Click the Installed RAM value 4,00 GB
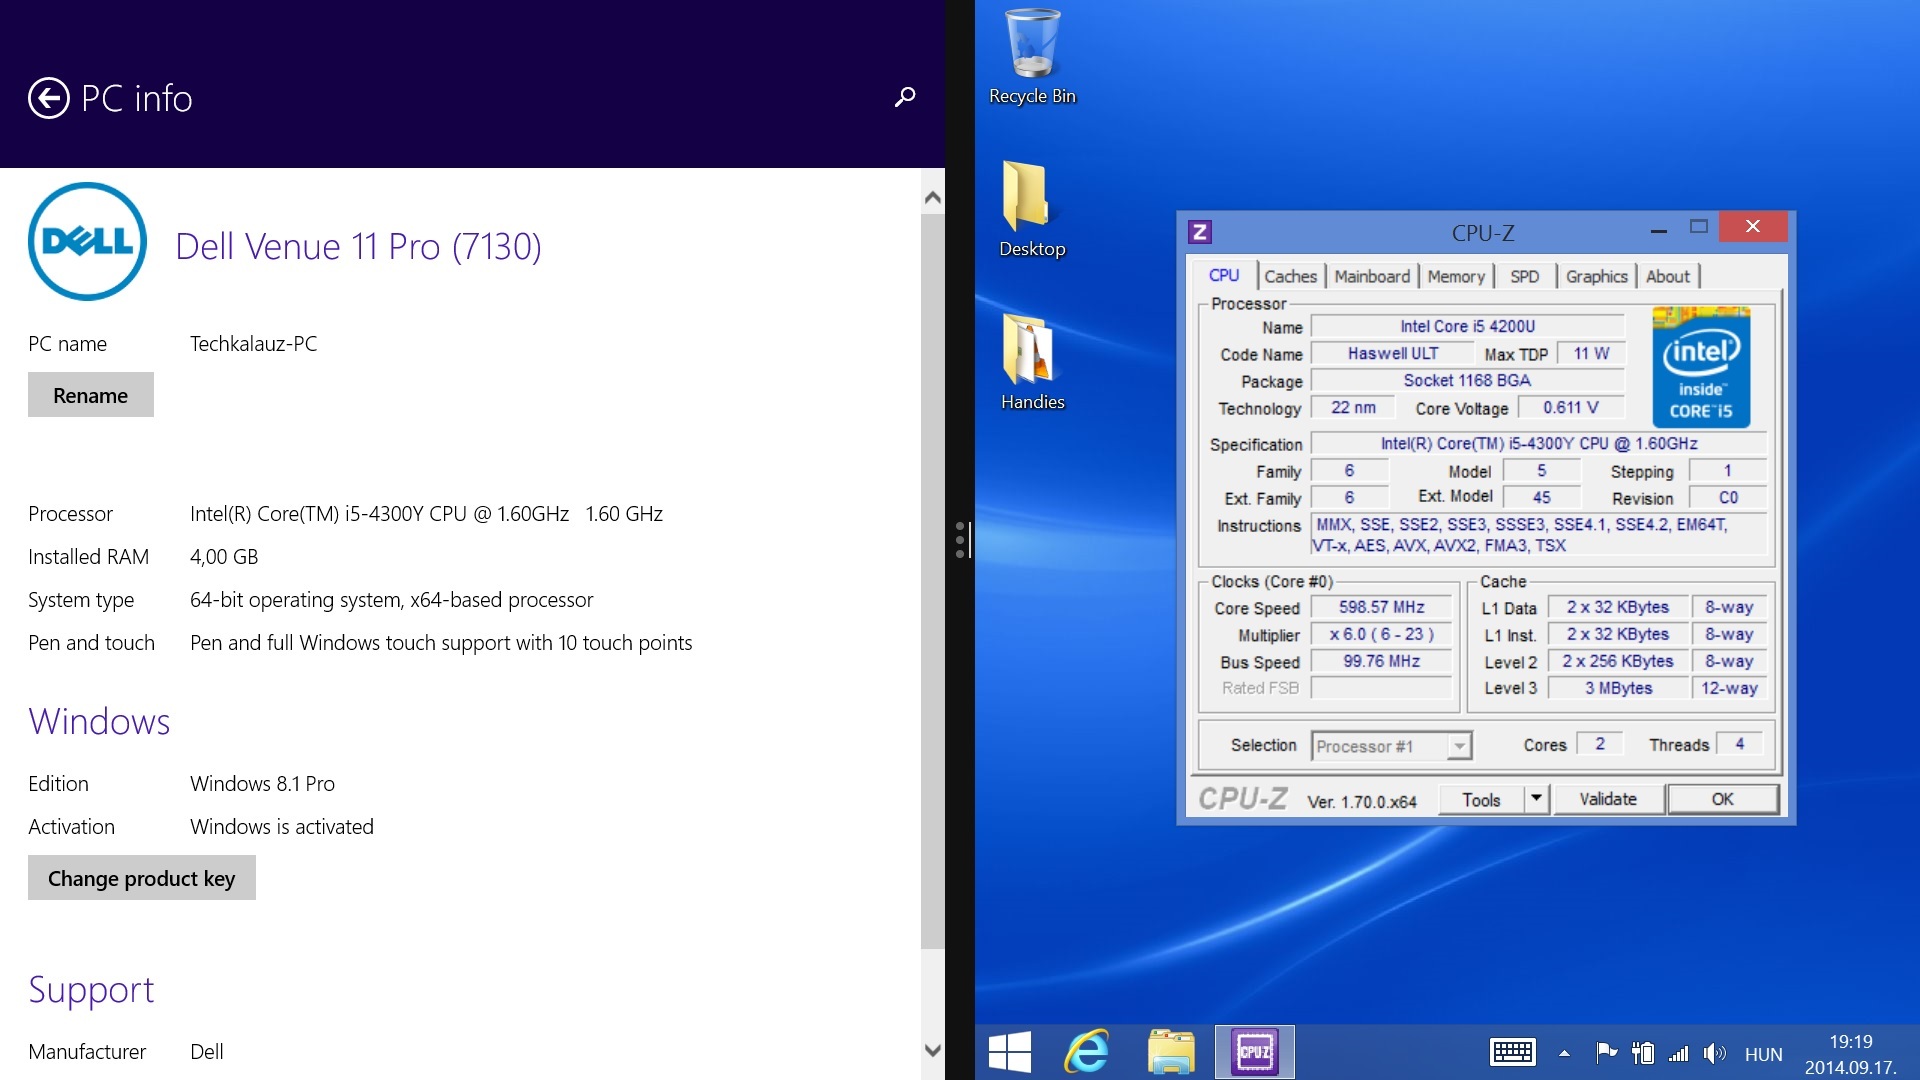This screenshot has height=1080, width=1920. [224, 557]
